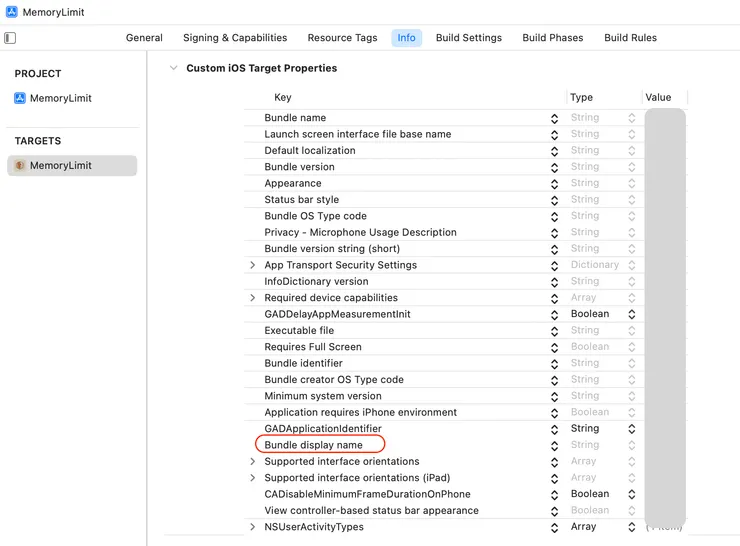Select MemoryLimit under TARGETS
The width and height of the screenshot is (740, 546).
[x=61, y=166]
